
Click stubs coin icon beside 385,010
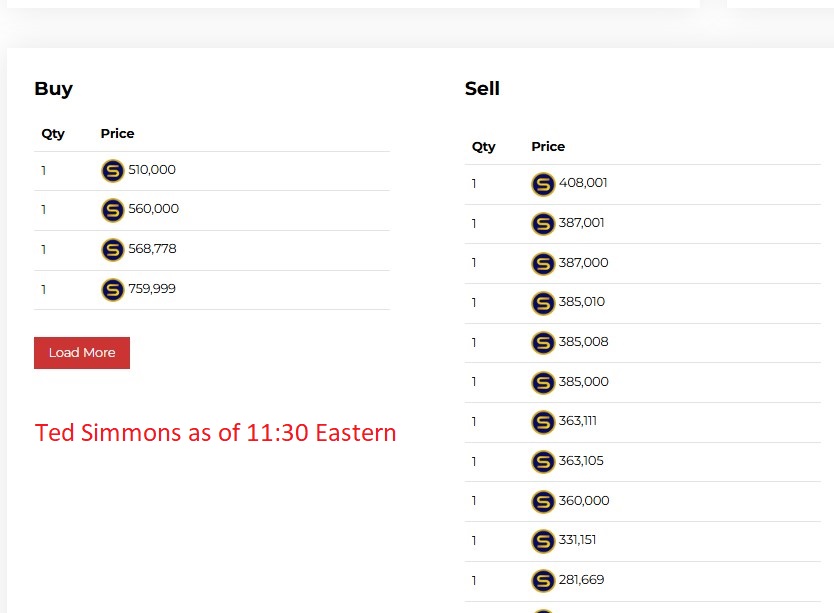click(543, 303)
